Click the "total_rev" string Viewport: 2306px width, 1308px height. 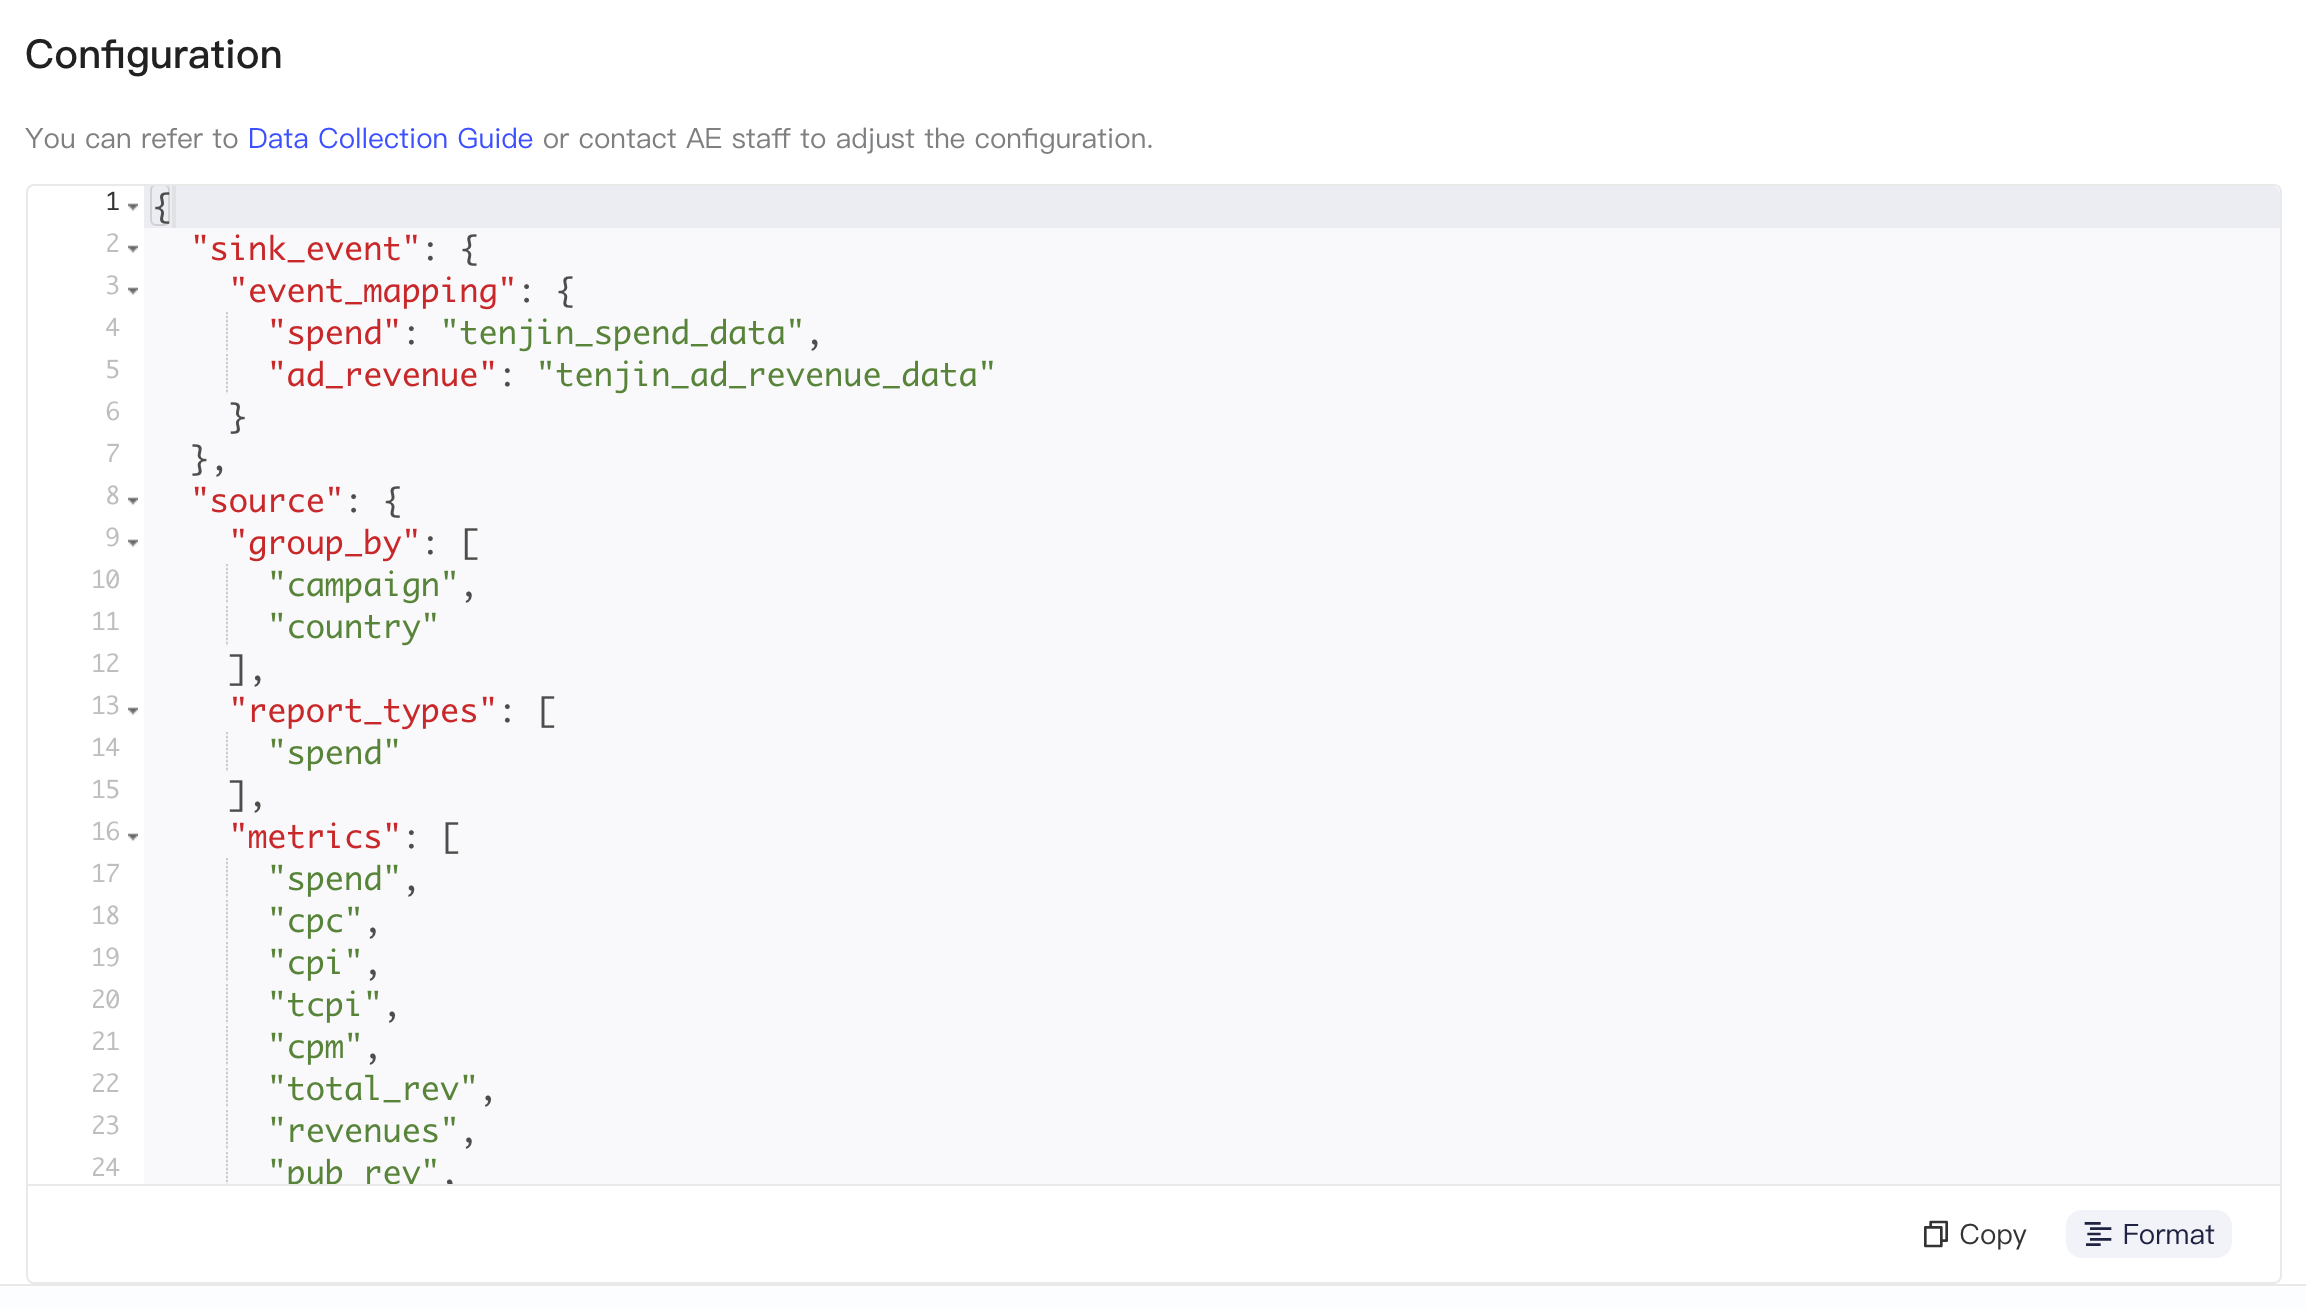[373, 1088]
